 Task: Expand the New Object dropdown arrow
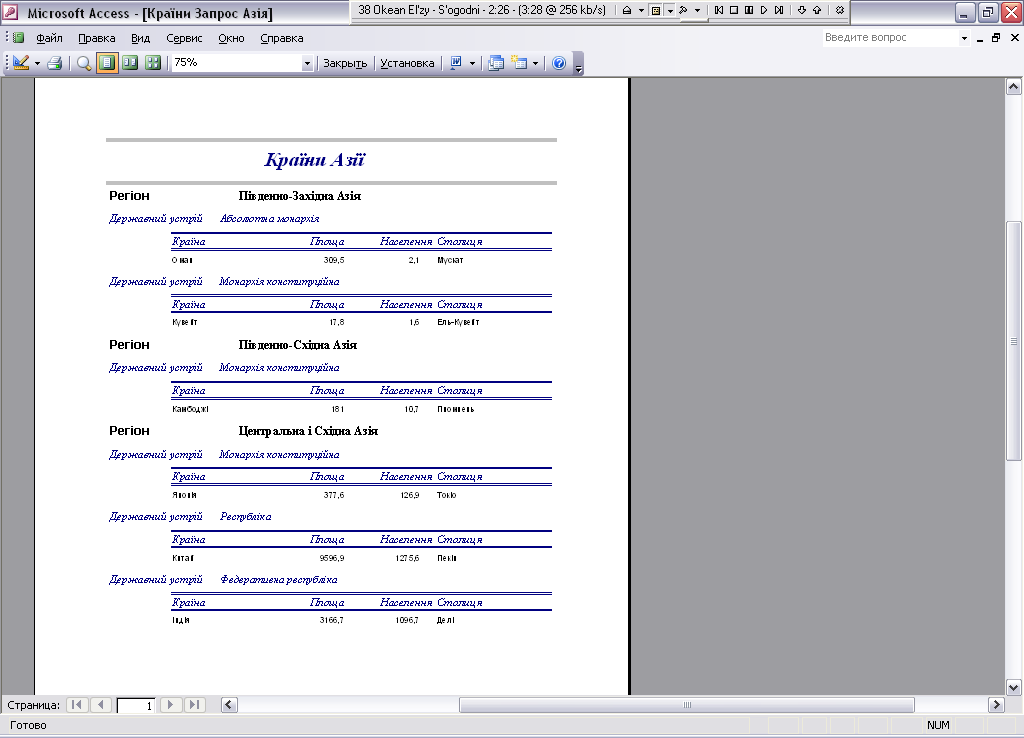tap(536, 63)
